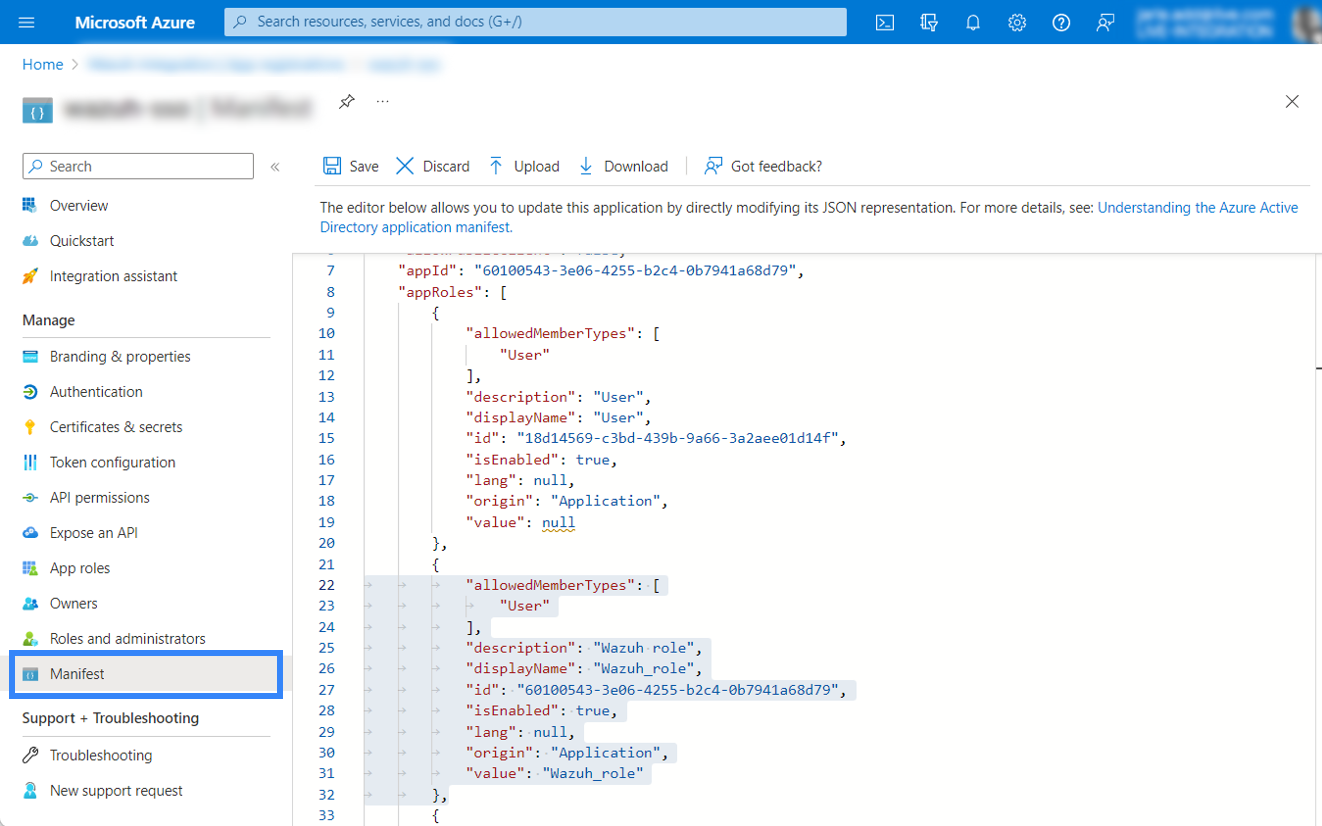1322x826 pixels.
Task: Open Expose an API
Action: click(94, 533)
